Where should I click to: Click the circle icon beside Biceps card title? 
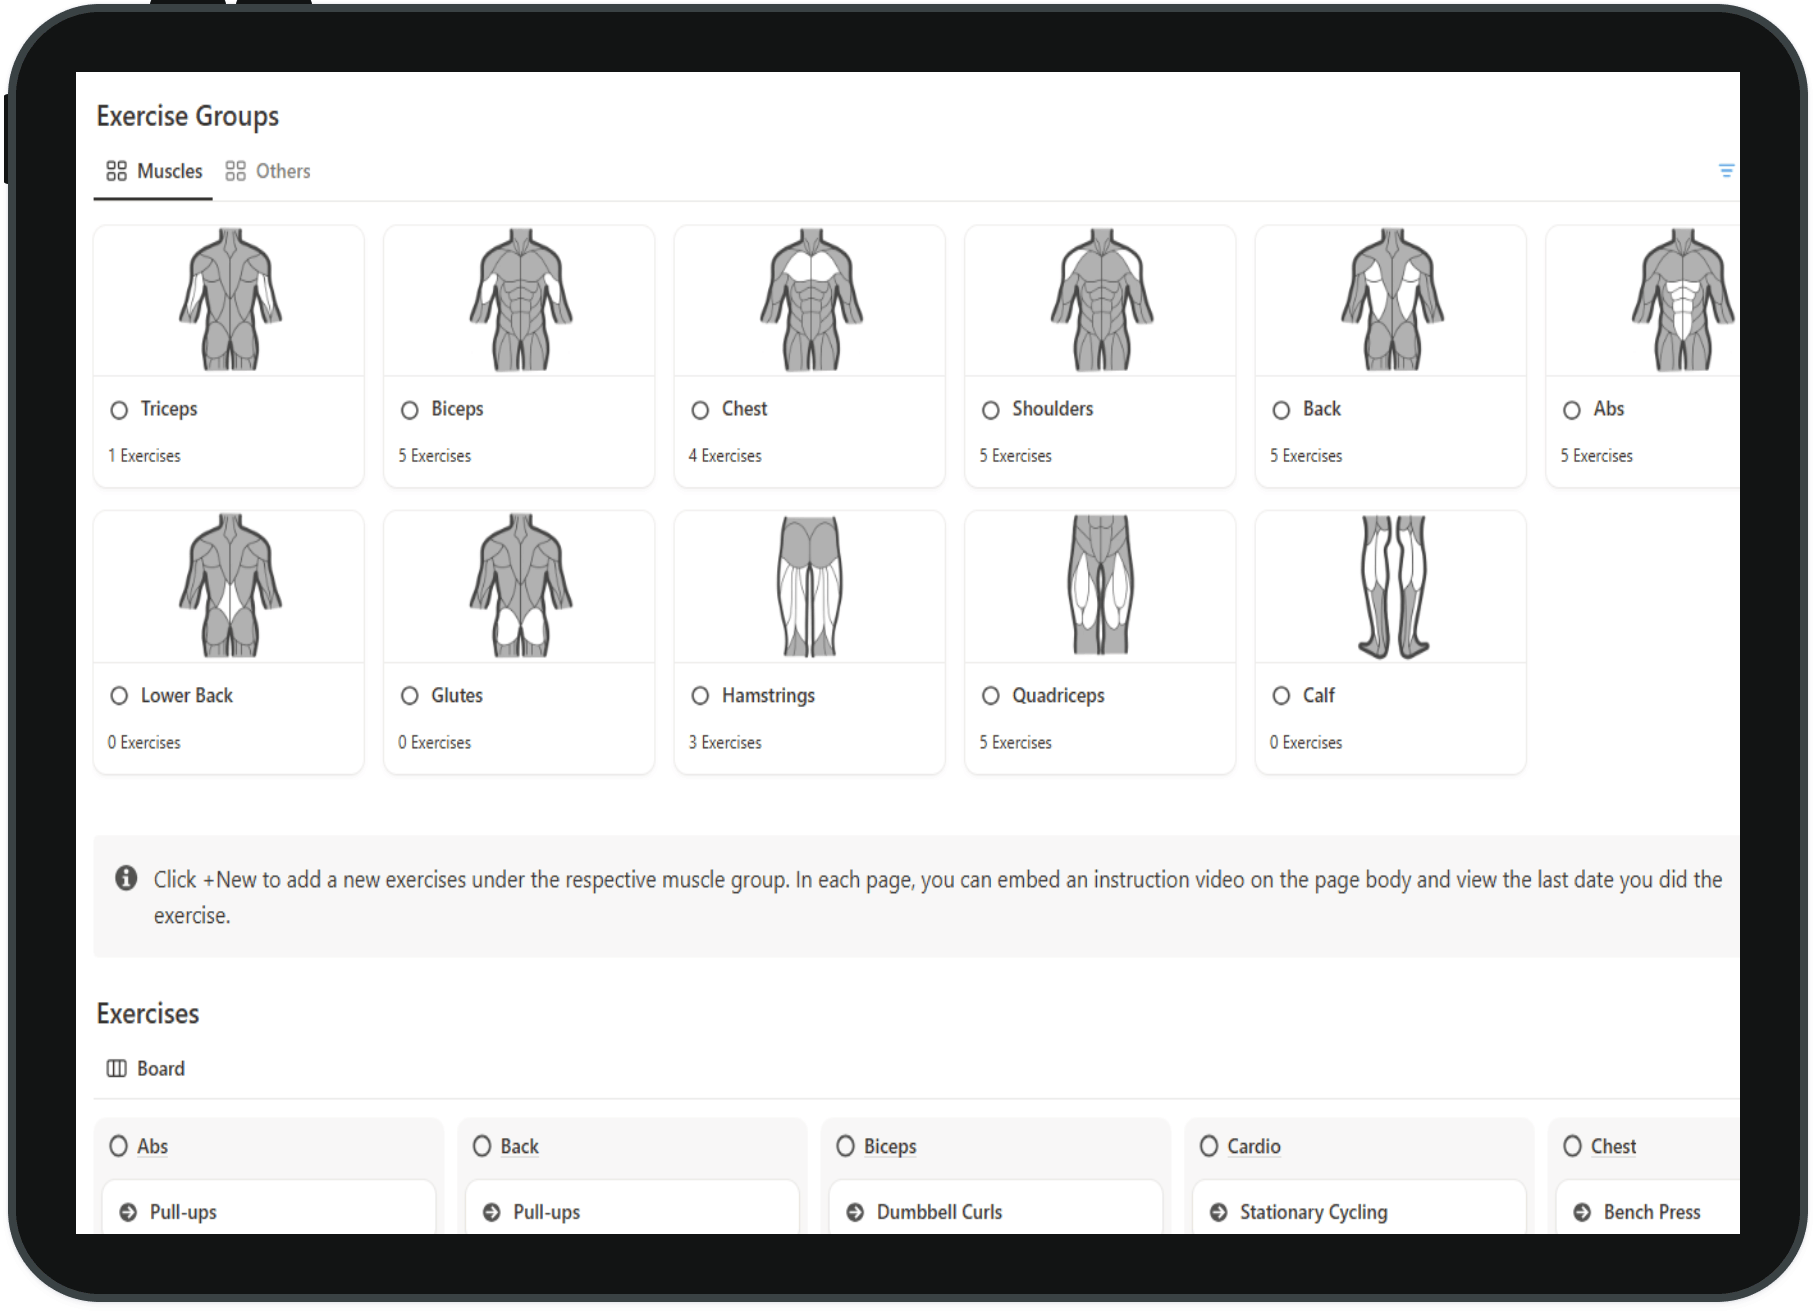coord(410,410)
